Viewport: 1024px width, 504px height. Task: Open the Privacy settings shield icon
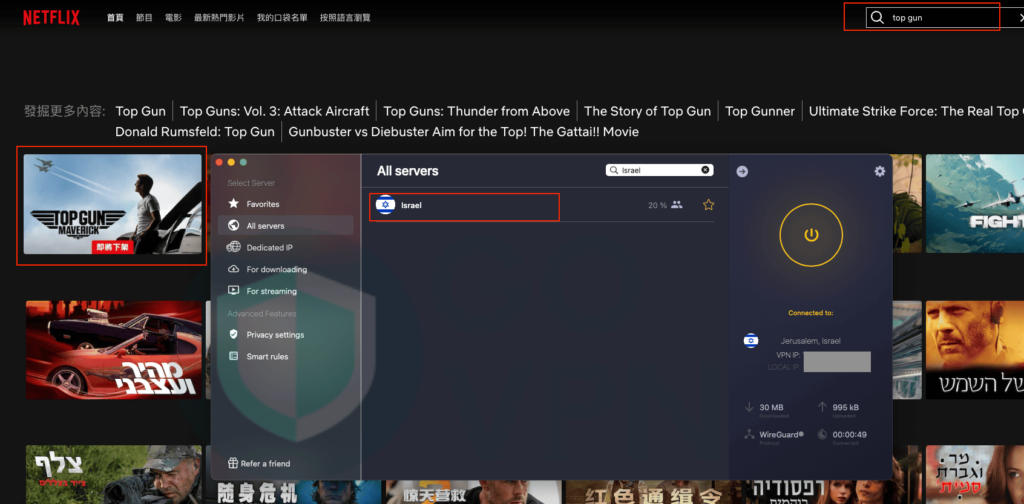tap(233, 334)
